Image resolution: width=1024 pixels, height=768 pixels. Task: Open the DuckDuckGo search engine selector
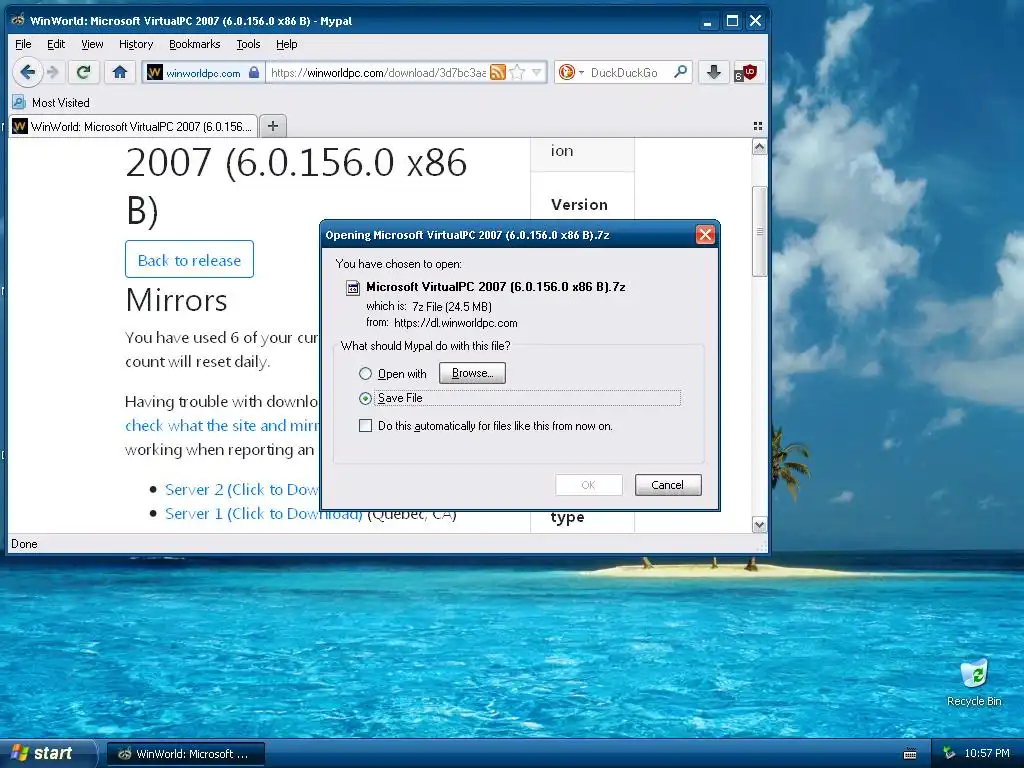(x=571, y=72)
